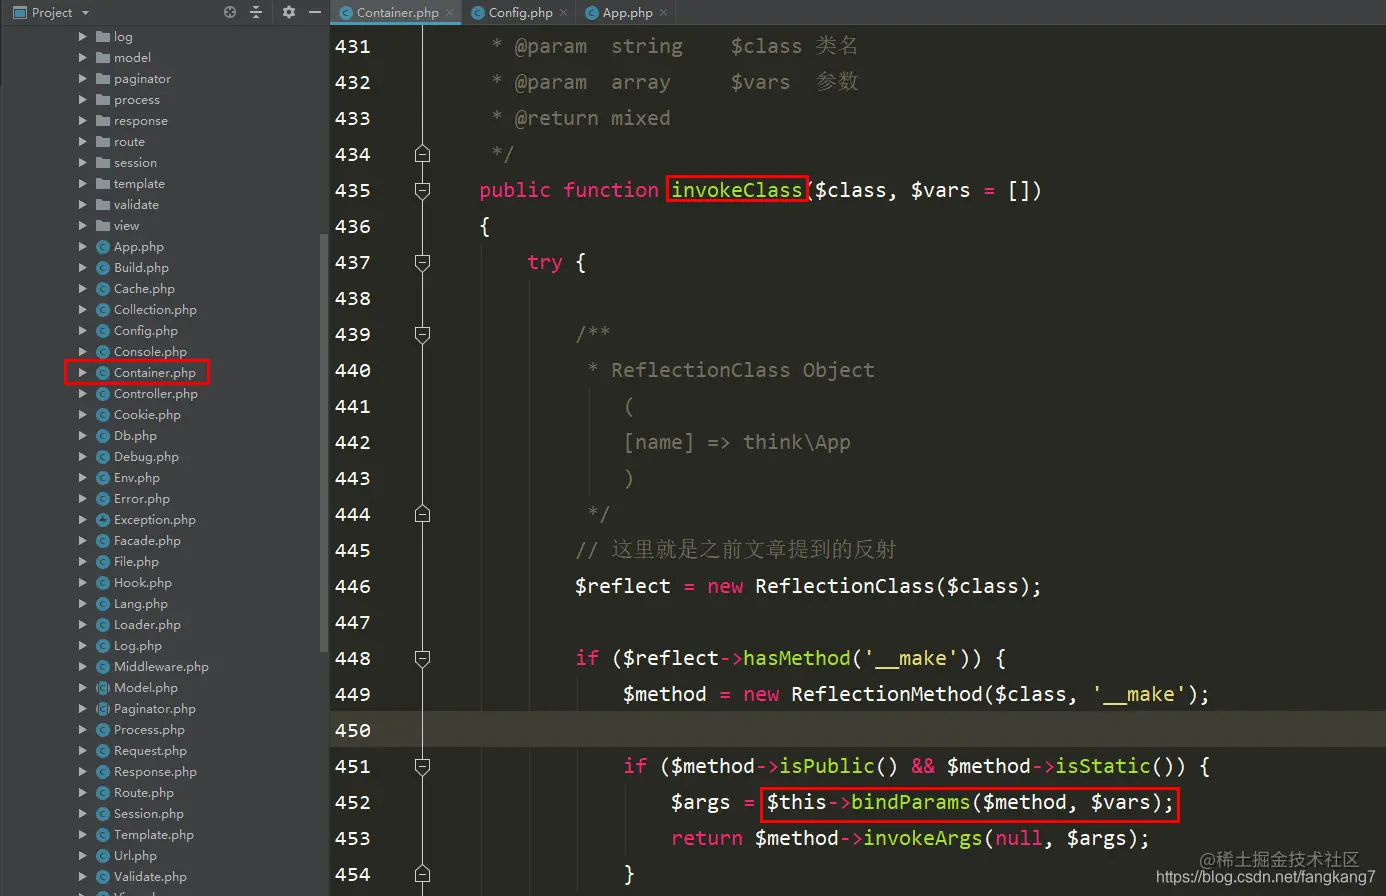Expand the log folder arrow
Image resolution: width=1386 pixels, height=896 pixels.
[x=83, y=37]
